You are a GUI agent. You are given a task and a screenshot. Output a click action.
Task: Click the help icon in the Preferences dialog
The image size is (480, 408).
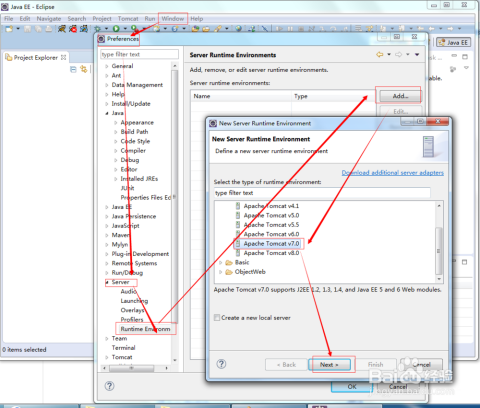point(109,386)
